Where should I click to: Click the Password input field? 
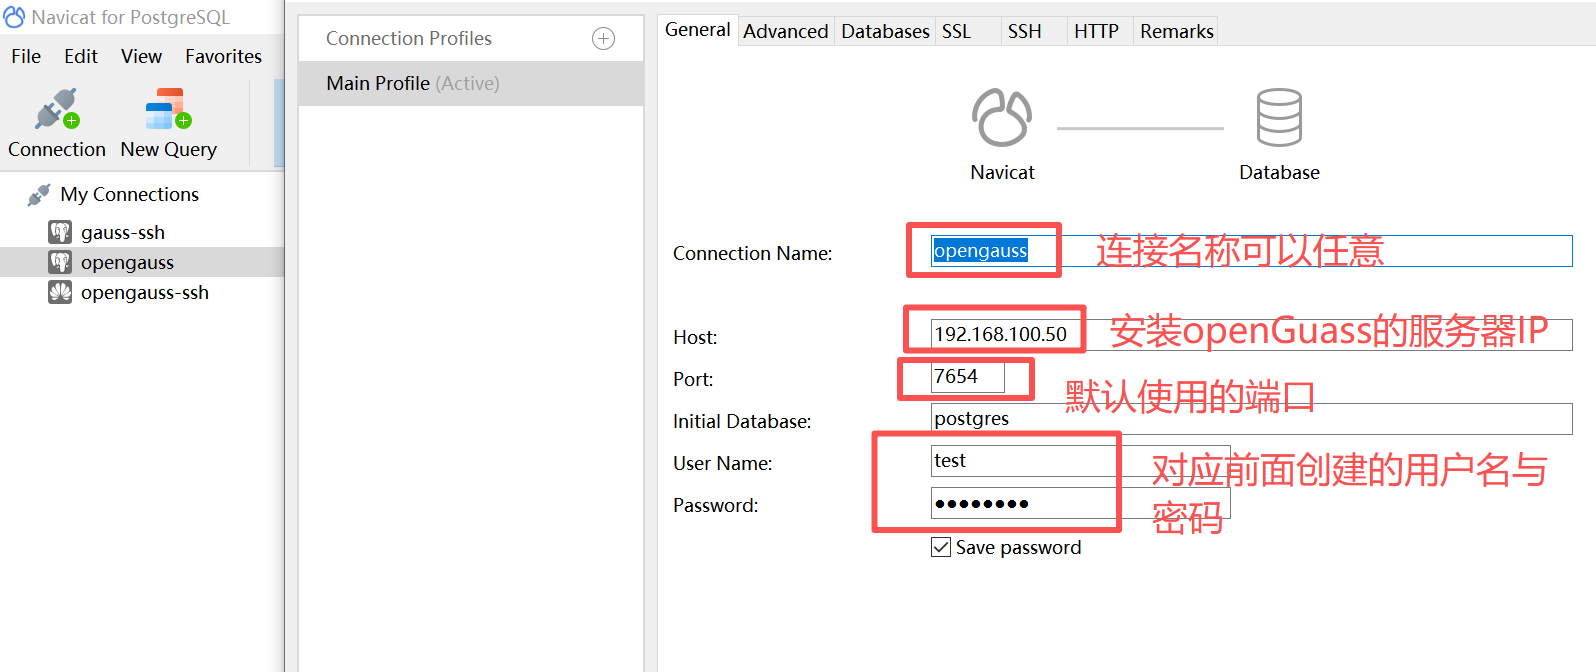click(1080, 503)
